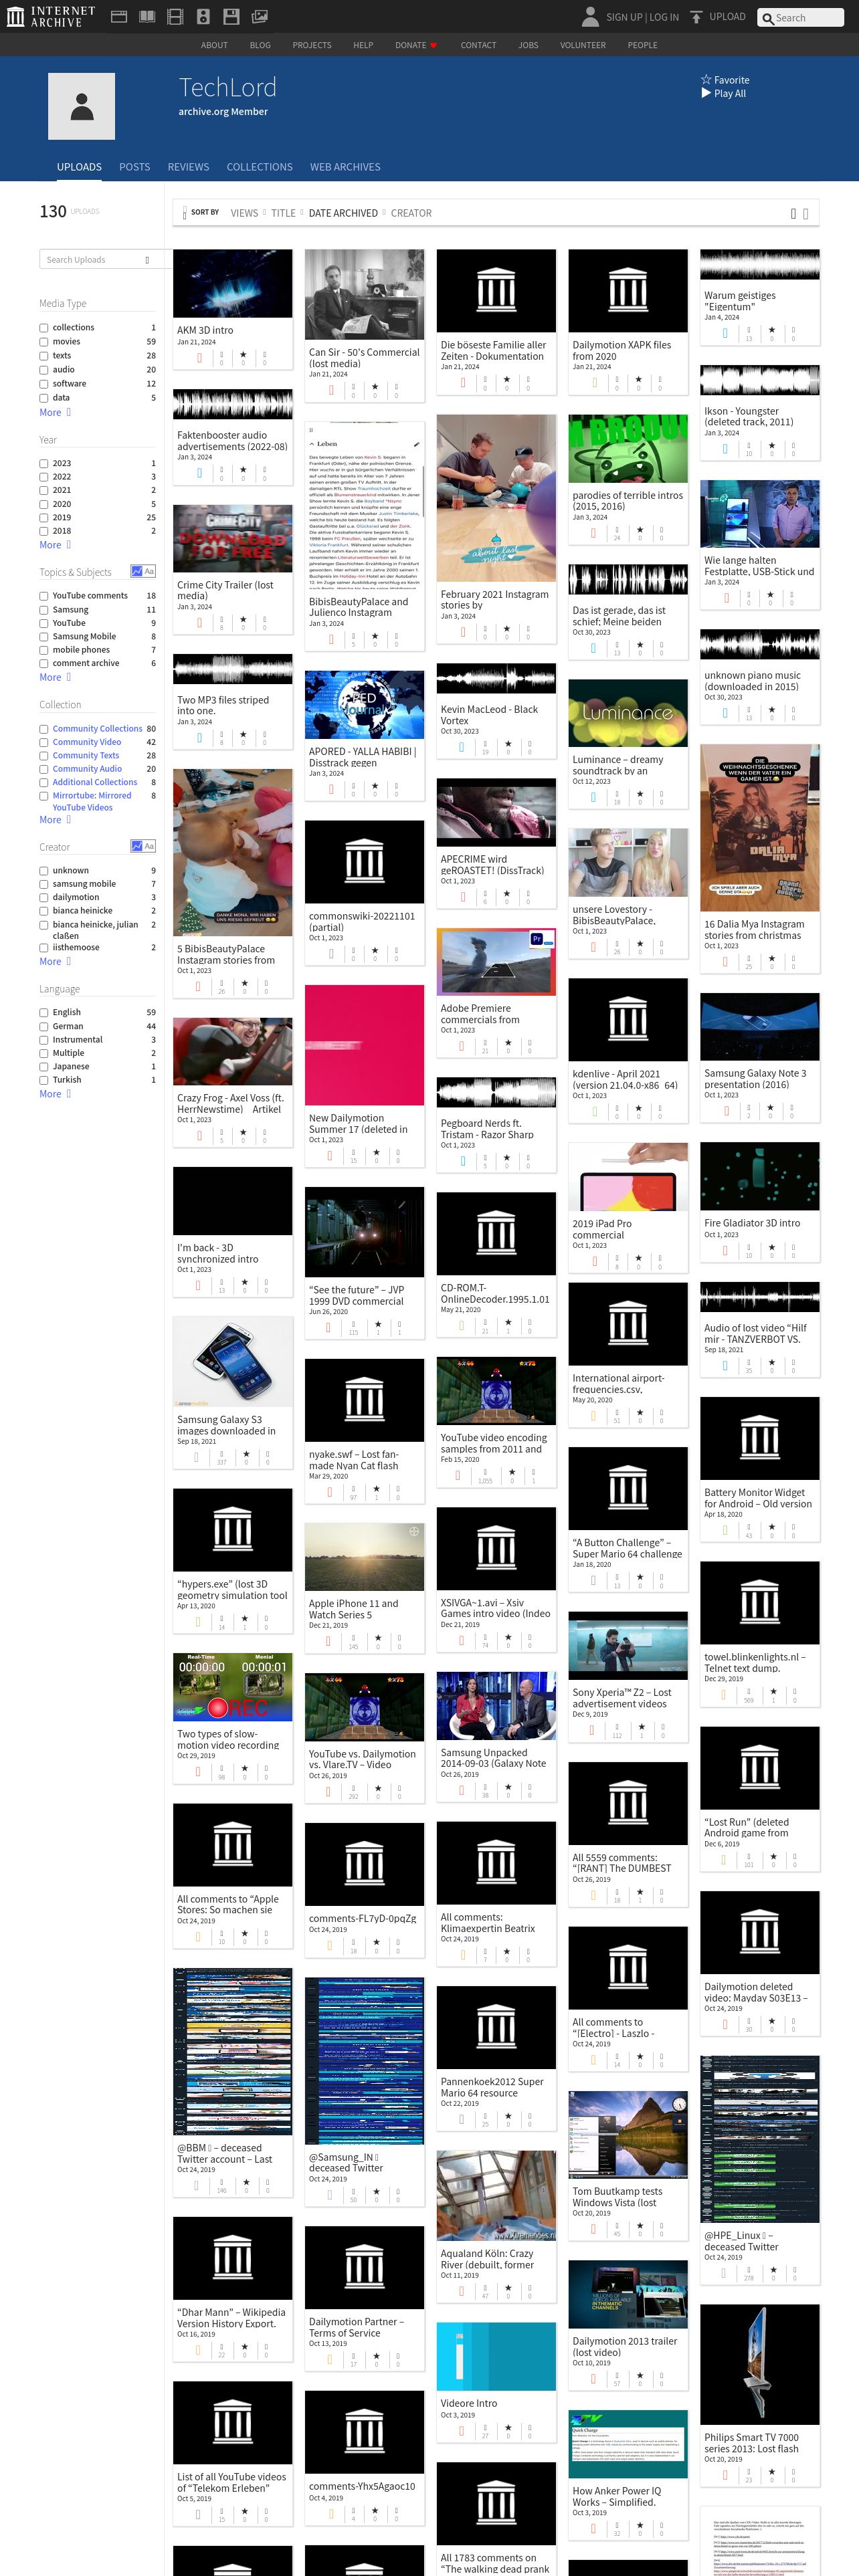Open the PROJECTS menu item
Image resolution: width=859 pixels, height=2576 pixels.
(312, 45)
